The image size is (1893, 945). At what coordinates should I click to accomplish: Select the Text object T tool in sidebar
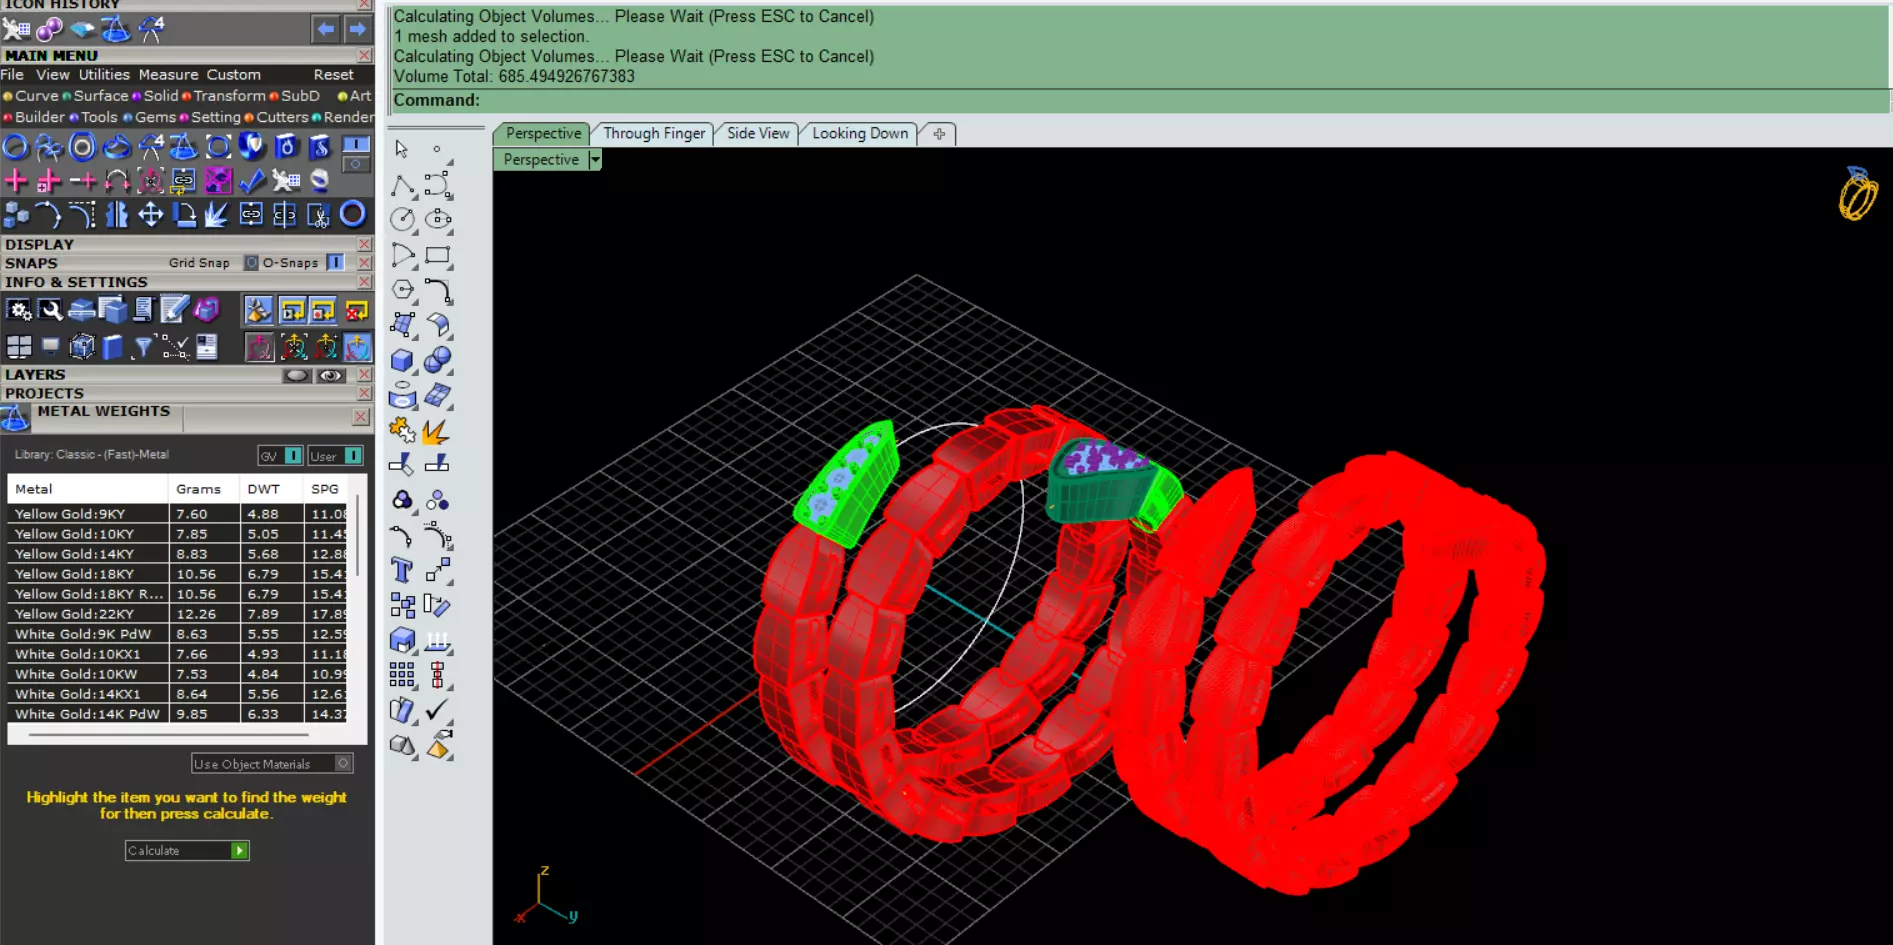[402, 570]
